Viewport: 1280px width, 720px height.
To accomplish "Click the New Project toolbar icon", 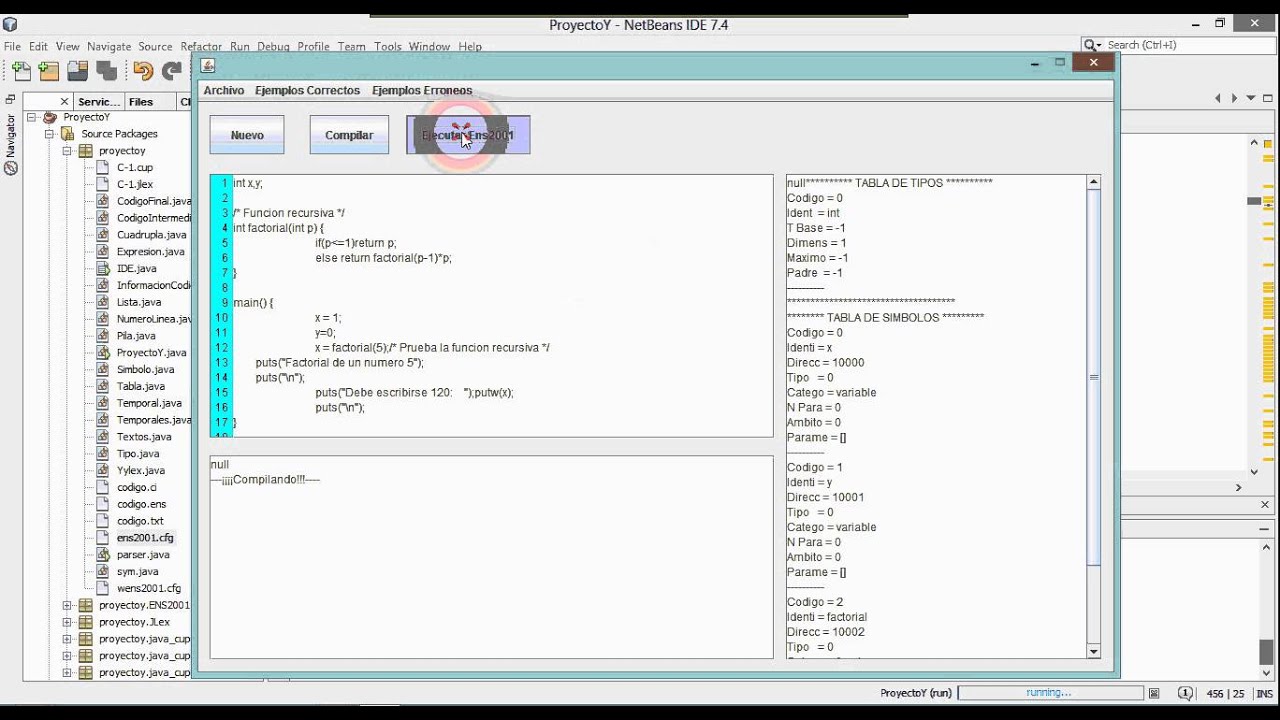I will tap(49, 71).
